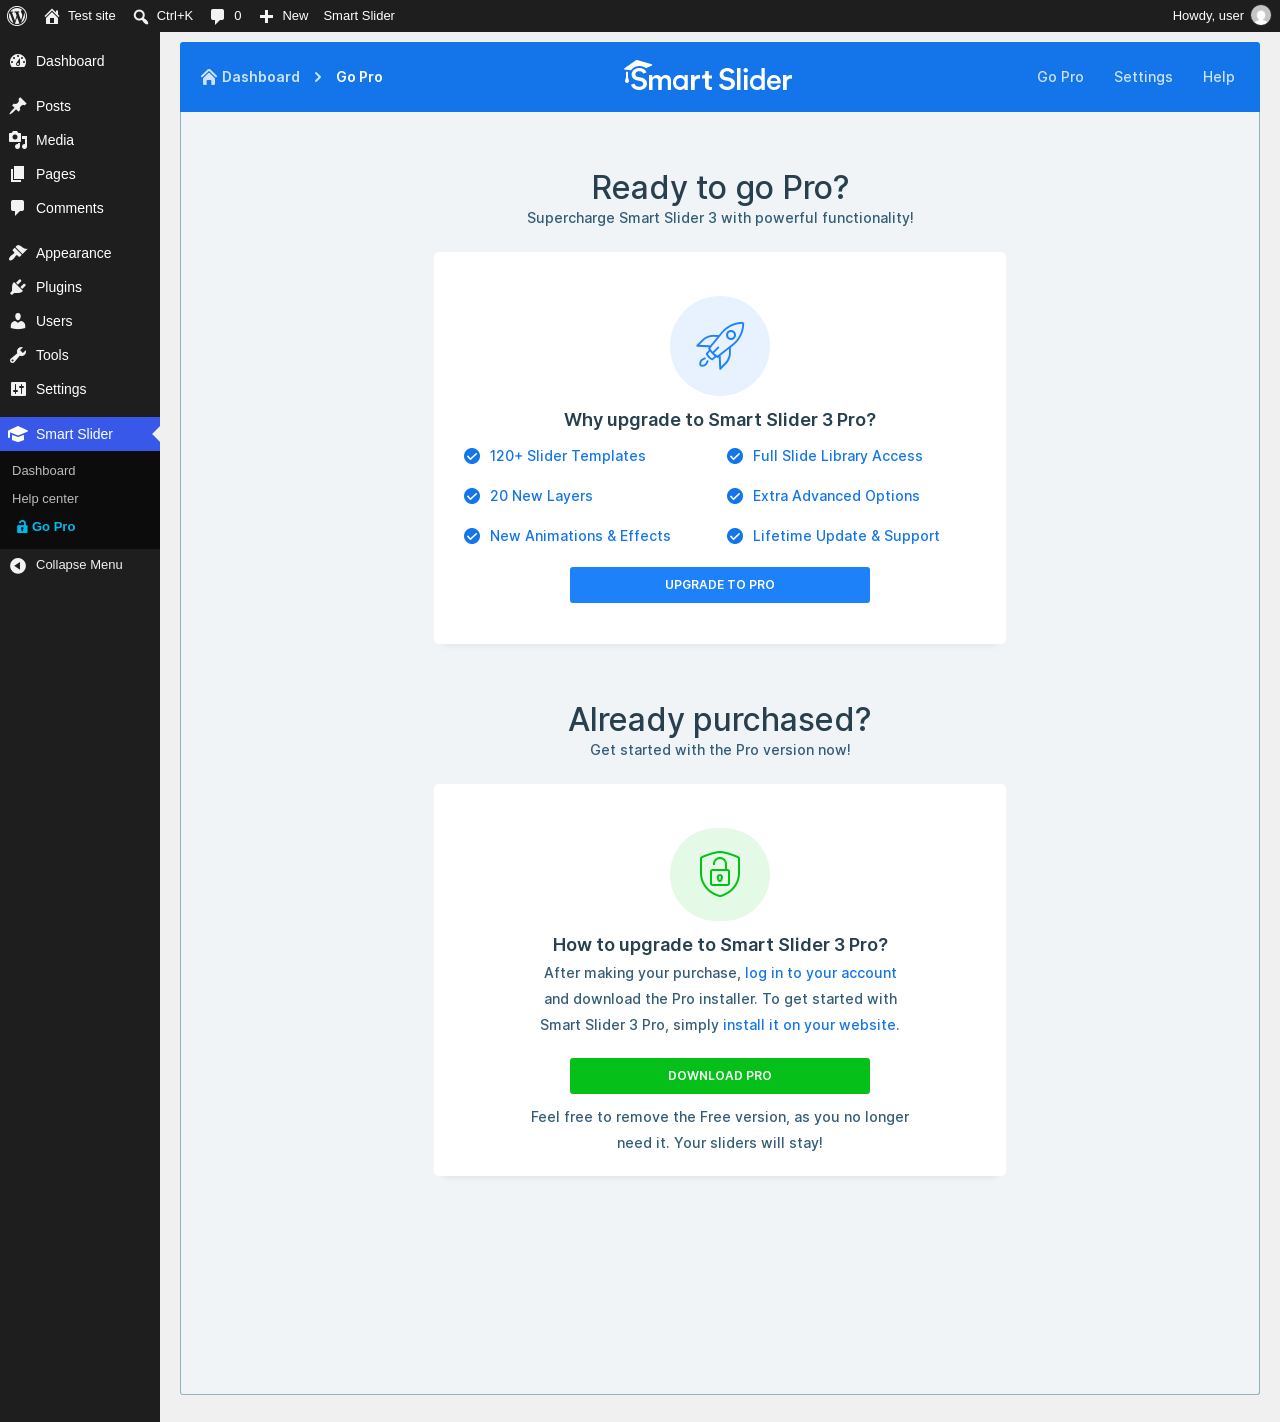
Task: Open Smart Slider in the admin bar
Action: coord(359,16)
